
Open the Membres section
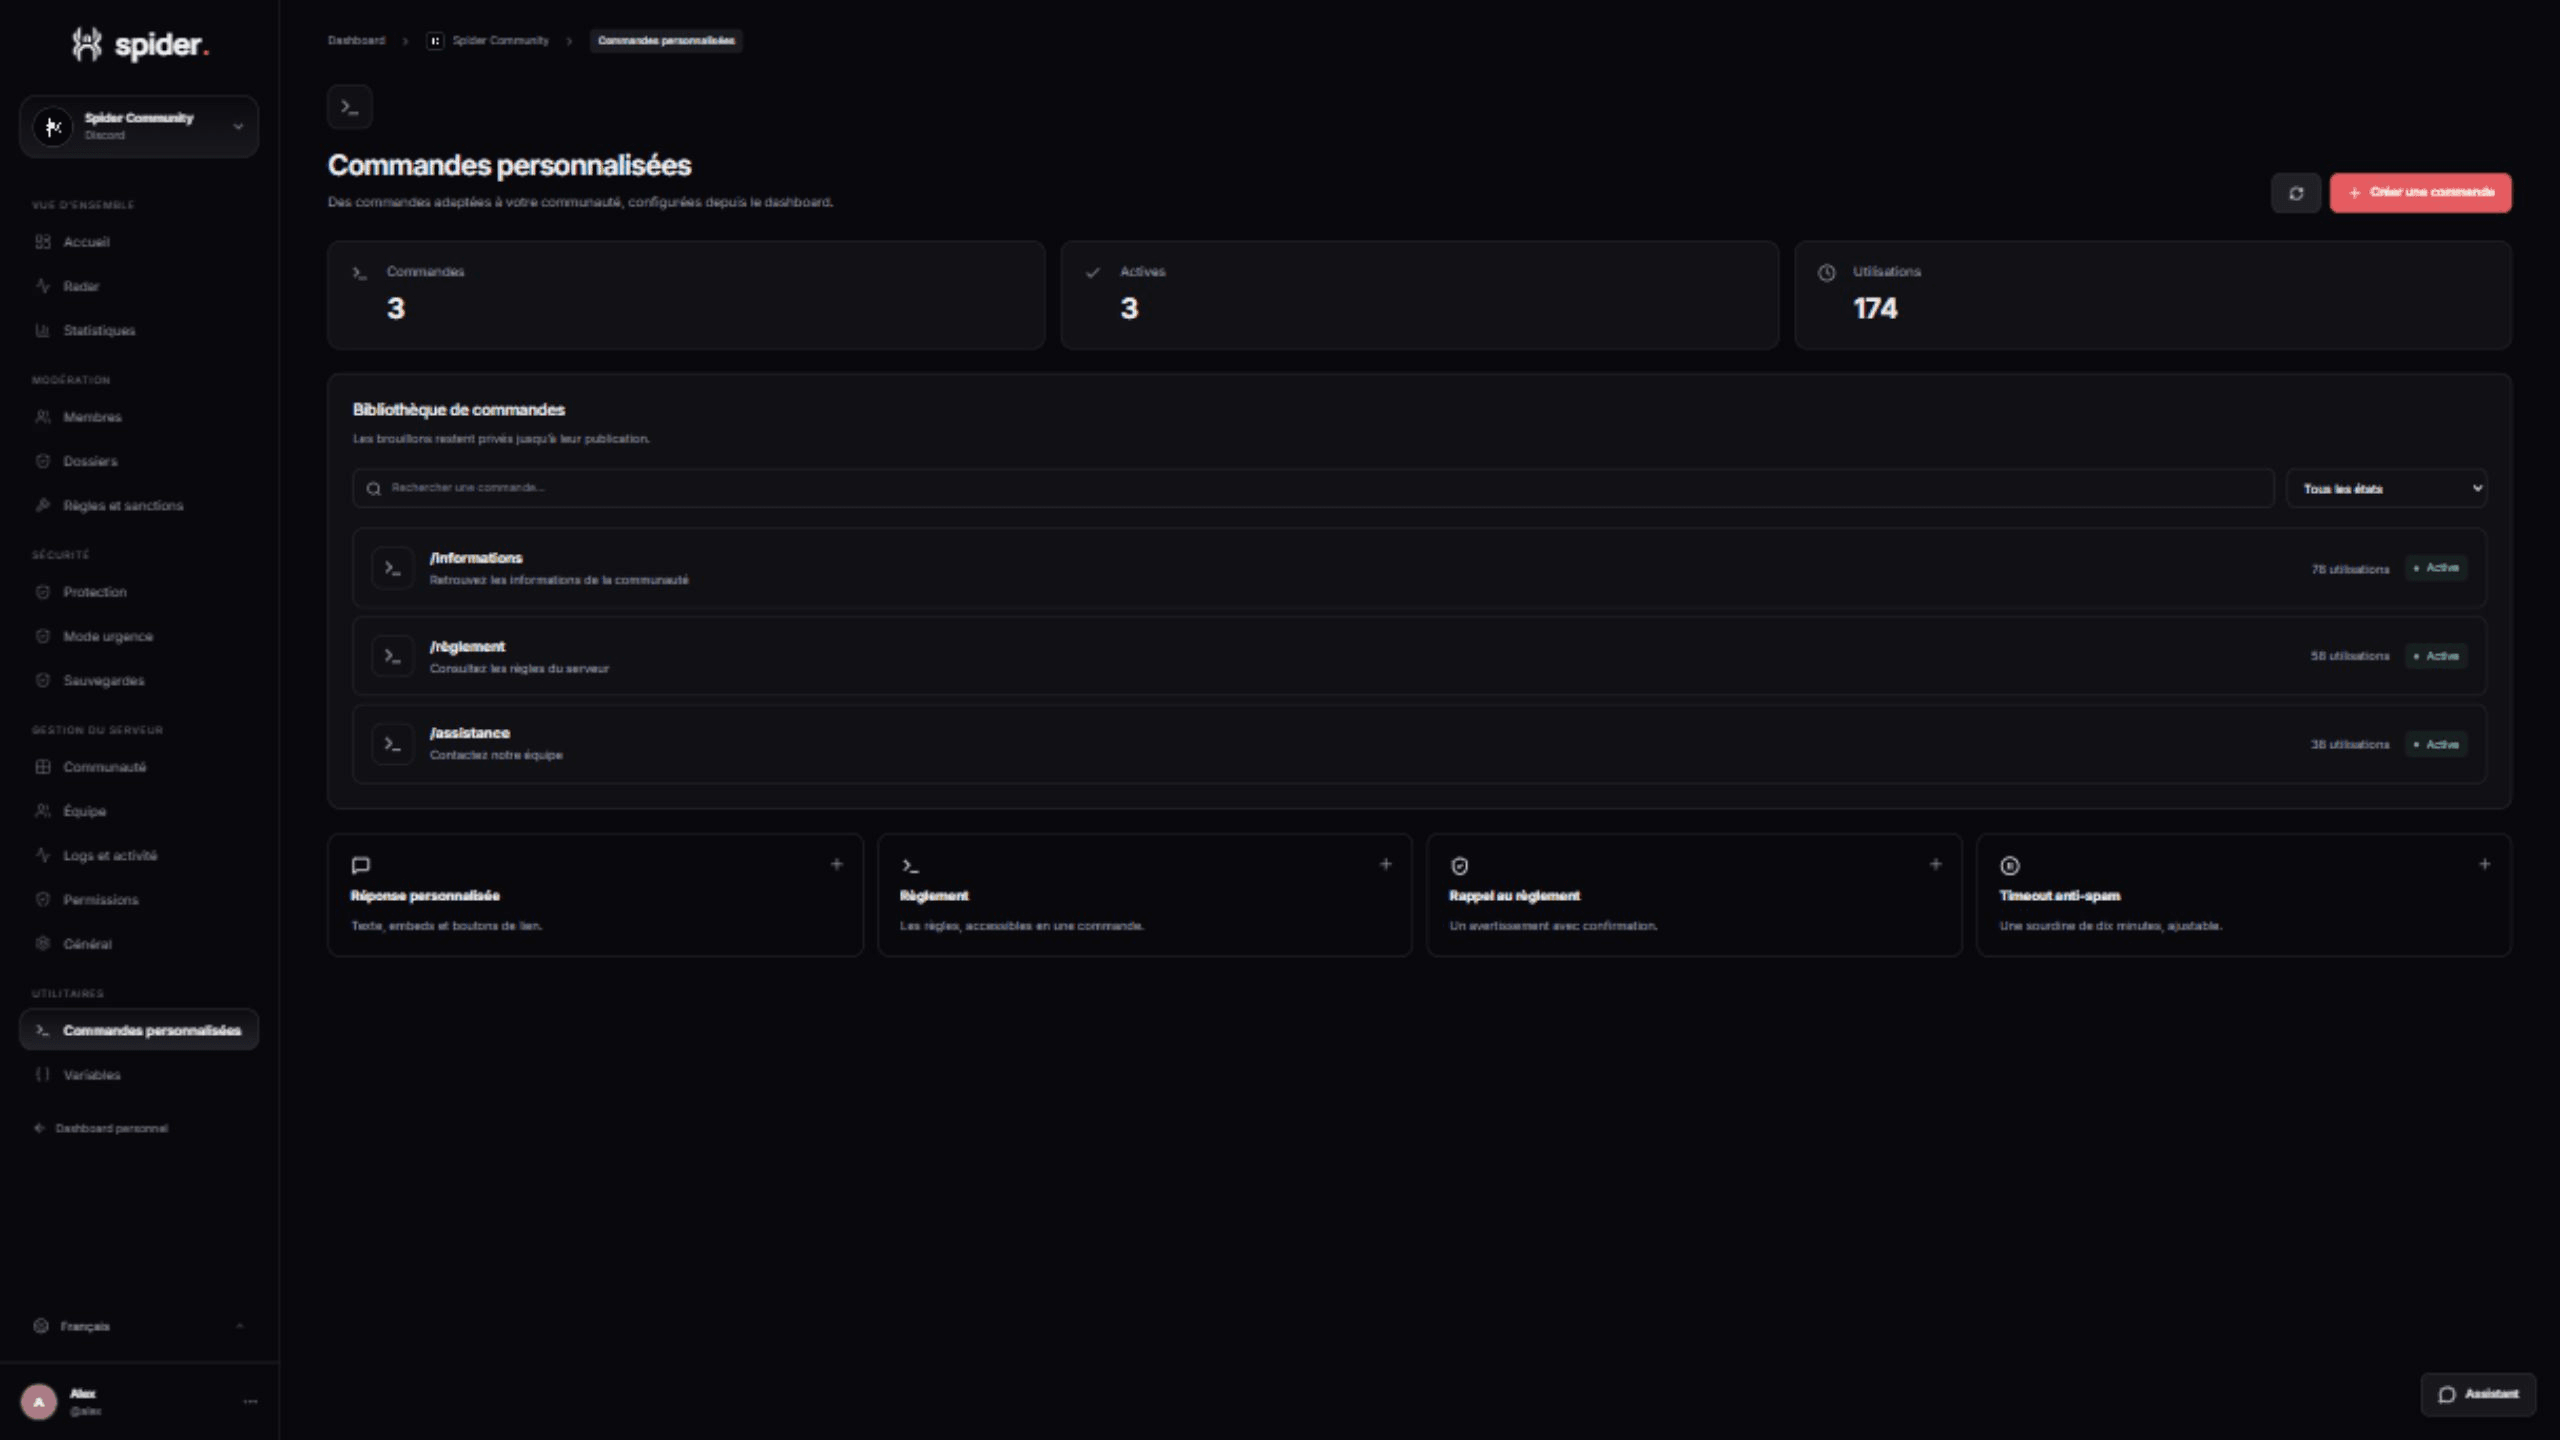[x=139, y=417]
